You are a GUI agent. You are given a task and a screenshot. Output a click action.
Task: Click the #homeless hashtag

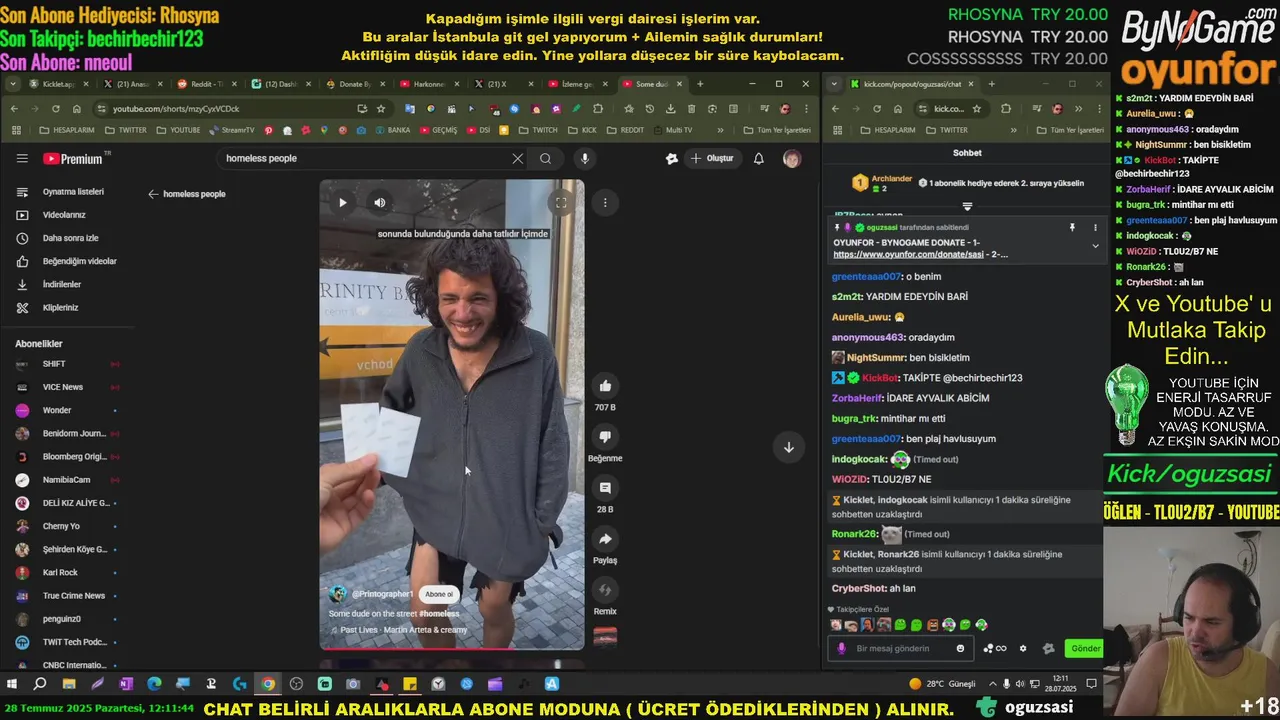click(x=440, y=613)
